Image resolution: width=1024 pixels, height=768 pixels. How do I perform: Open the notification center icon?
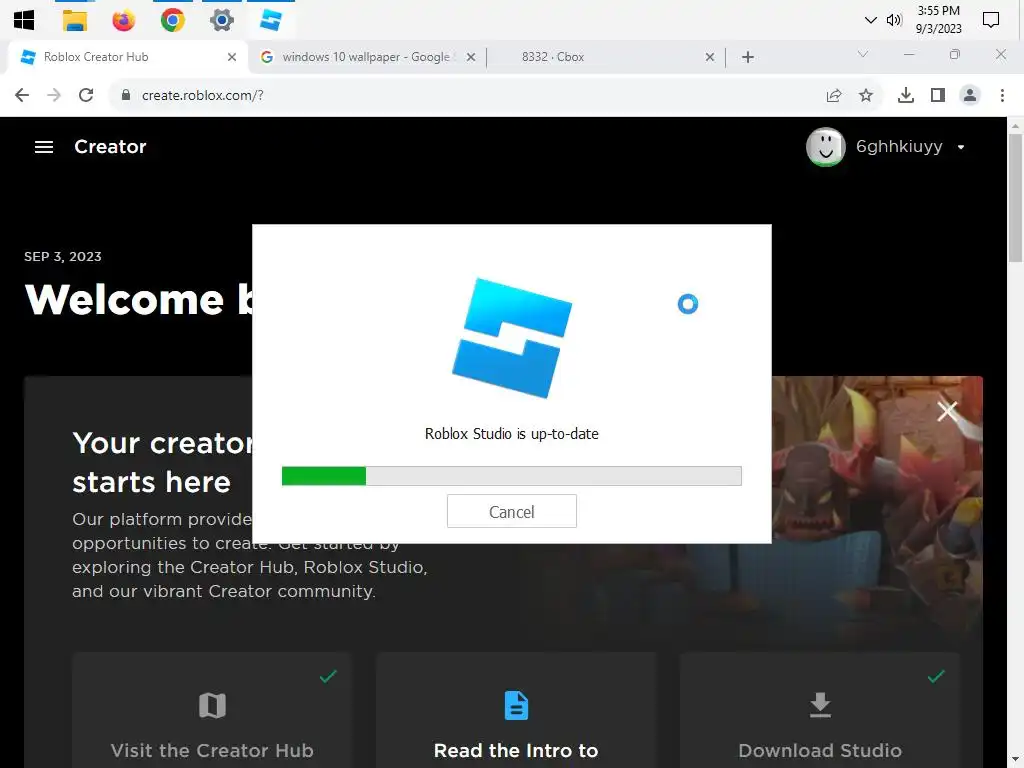pos(991,20)
